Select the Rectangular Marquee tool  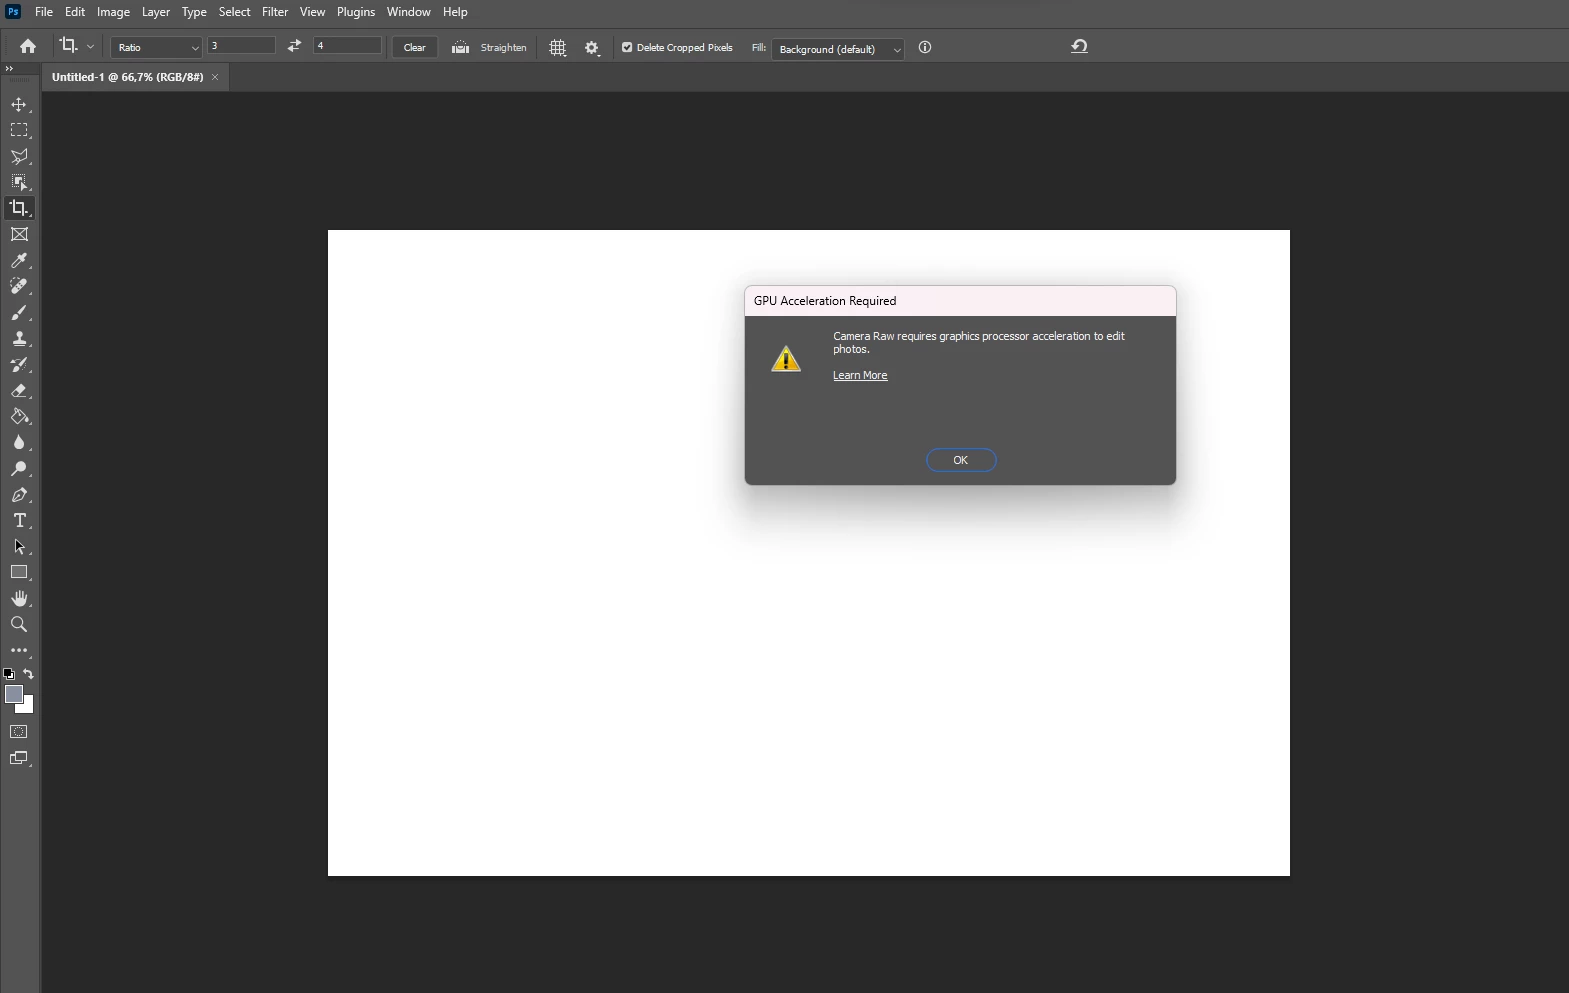[x=19, y=131]
